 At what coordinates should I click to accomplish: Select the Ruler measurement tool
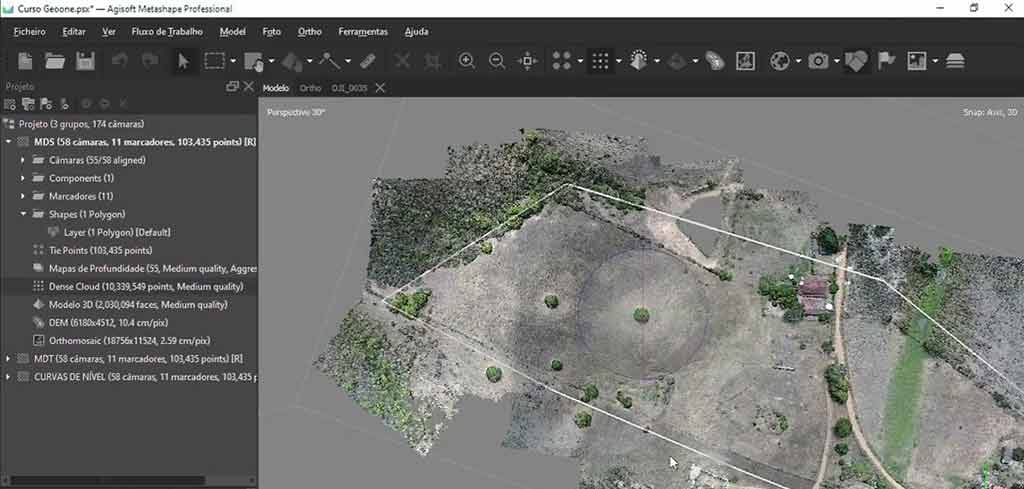(x=367, y=61)
